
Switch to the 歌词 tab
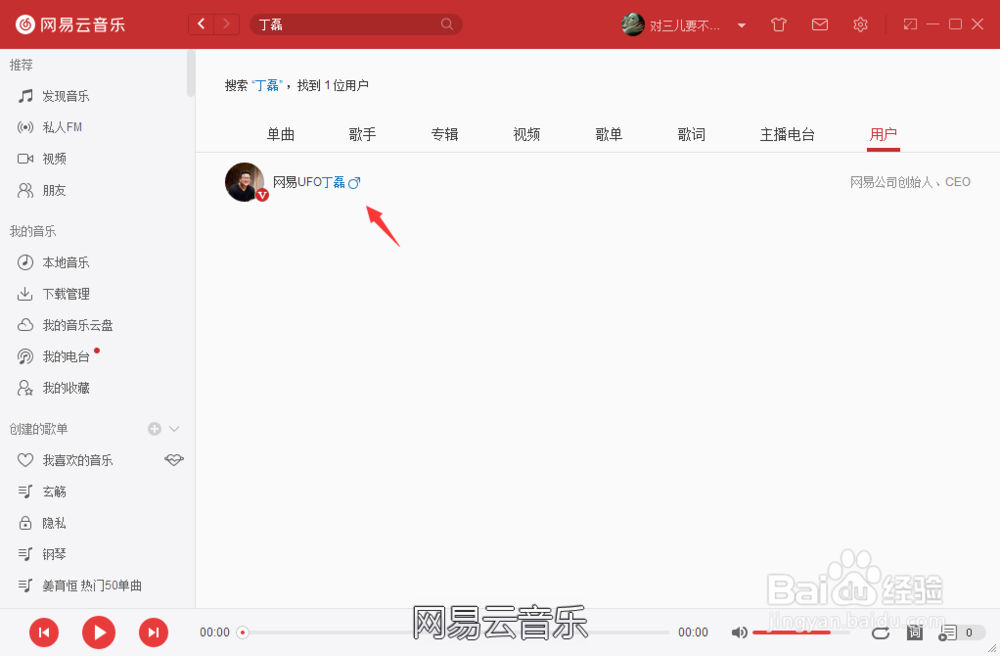(691, 135)
